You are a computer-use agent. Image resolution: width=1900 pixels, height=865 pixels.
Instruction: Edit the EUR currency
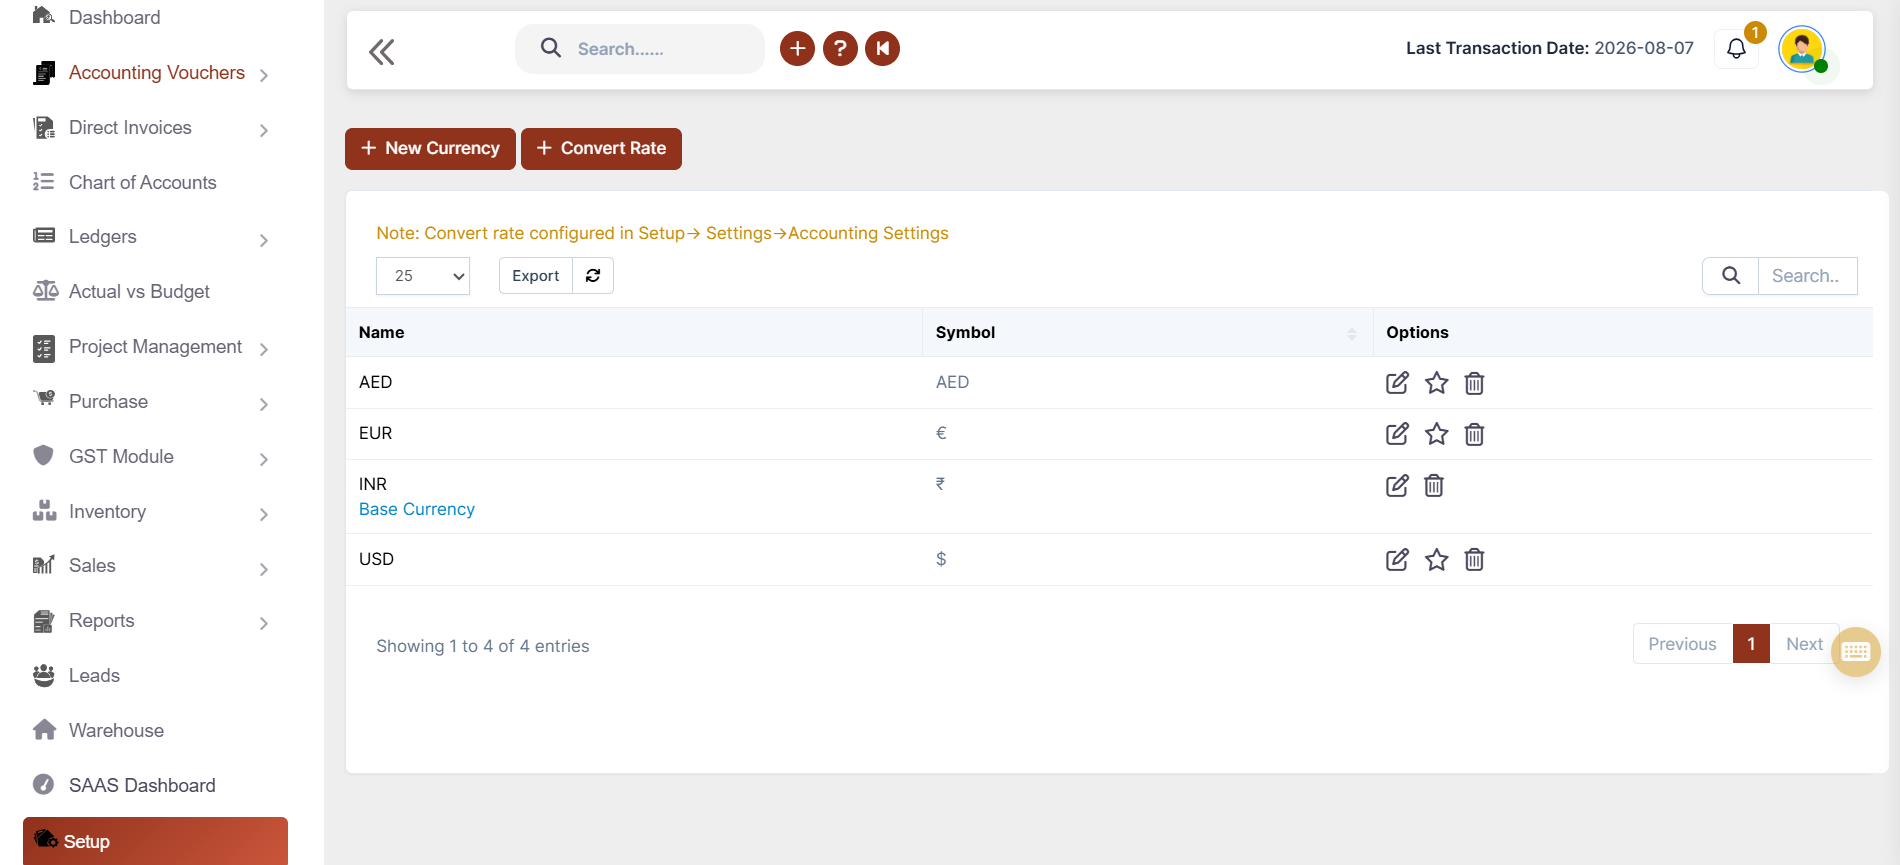[1397, 434]
